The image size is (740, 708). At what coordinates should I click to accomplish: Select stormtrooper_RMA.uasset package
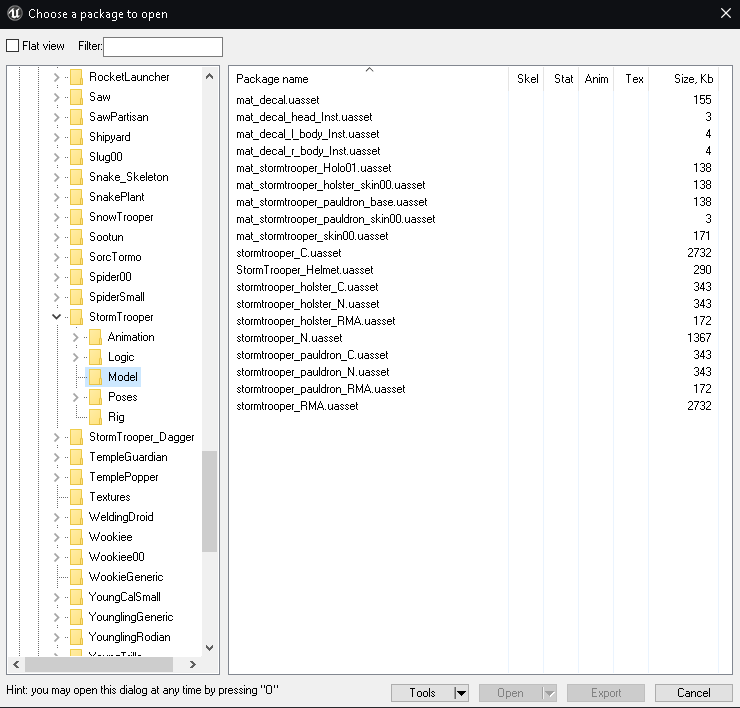297,406
